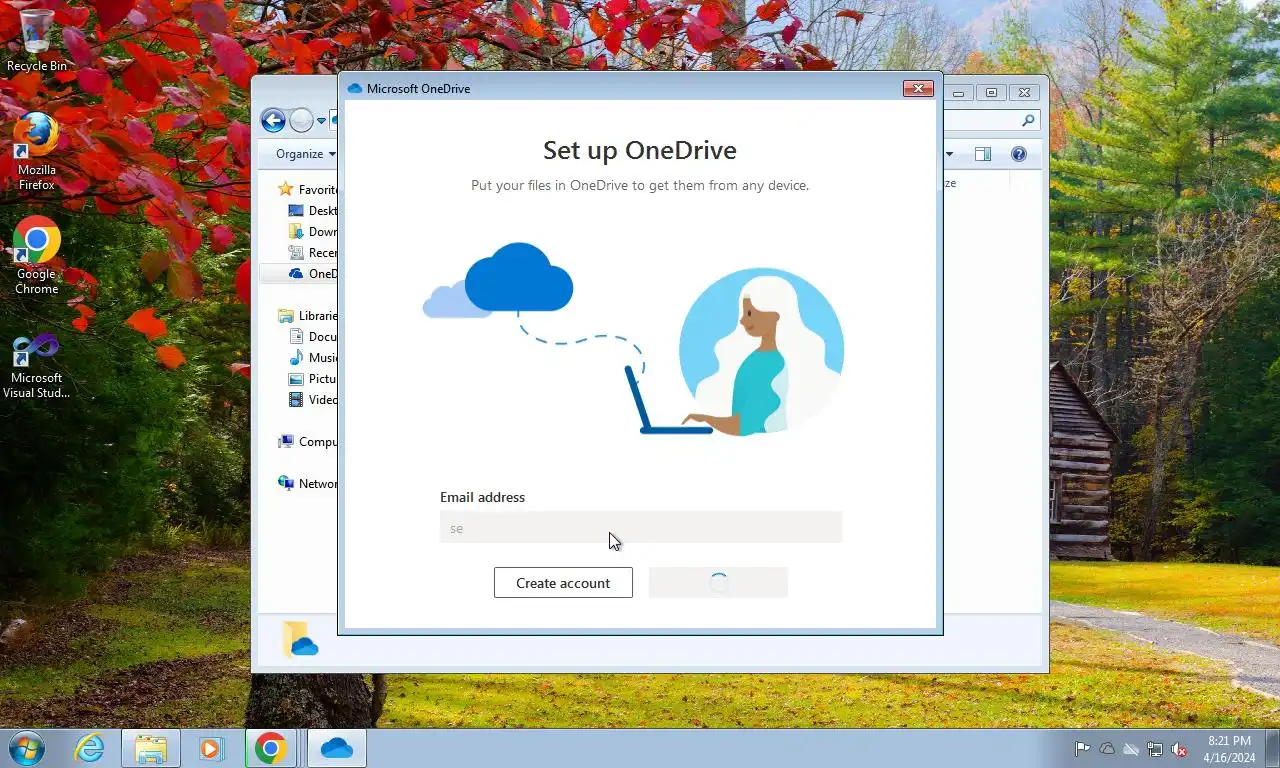Click the OneDrive cloud icon in dialog title
Image resolution: width=1280 pixels, height=768 pixels.
point(354,89)
